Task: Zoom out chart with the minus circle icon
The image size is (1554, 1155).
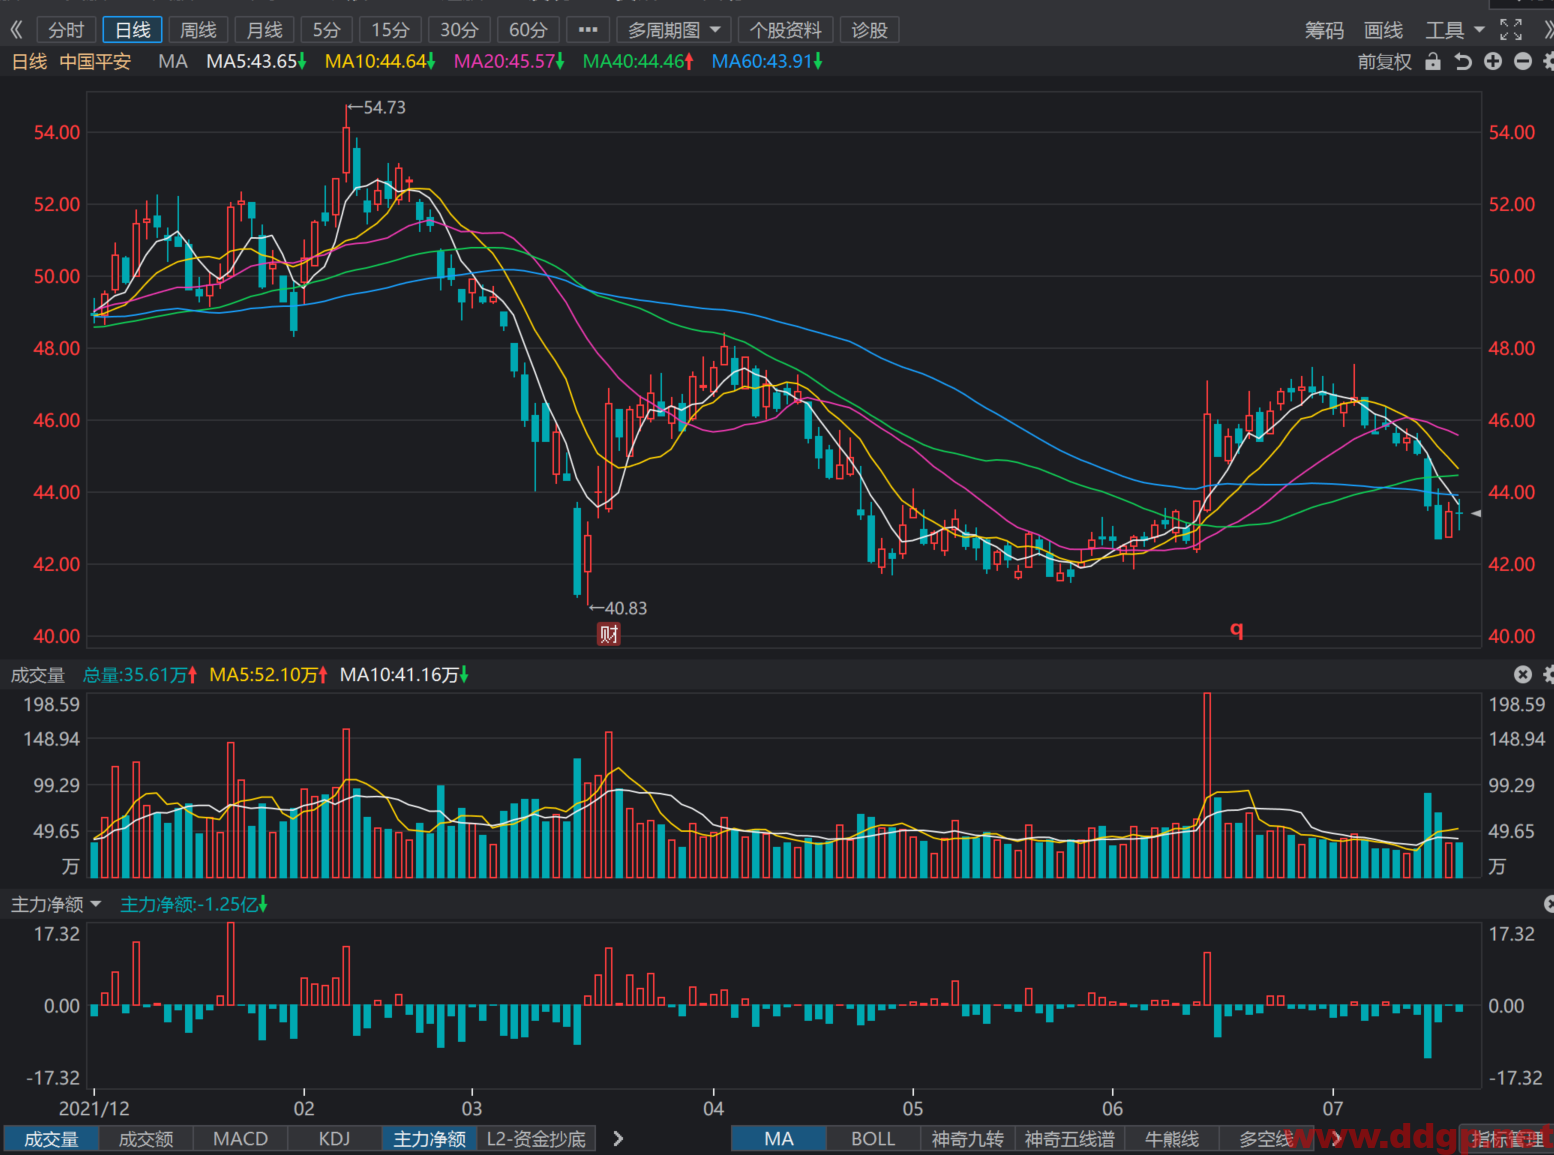Action: tap(1523, 62)
